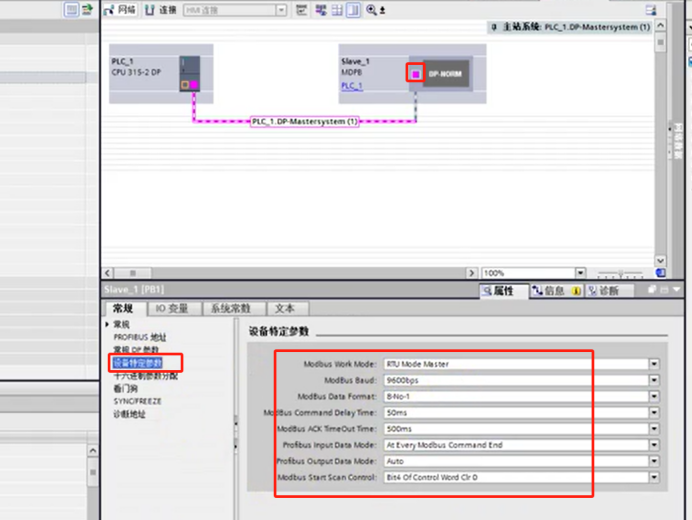The image size is (692, 520).
Task: Switch to the 属性 (Properties) tab
Action: click(x=504, y=290)
